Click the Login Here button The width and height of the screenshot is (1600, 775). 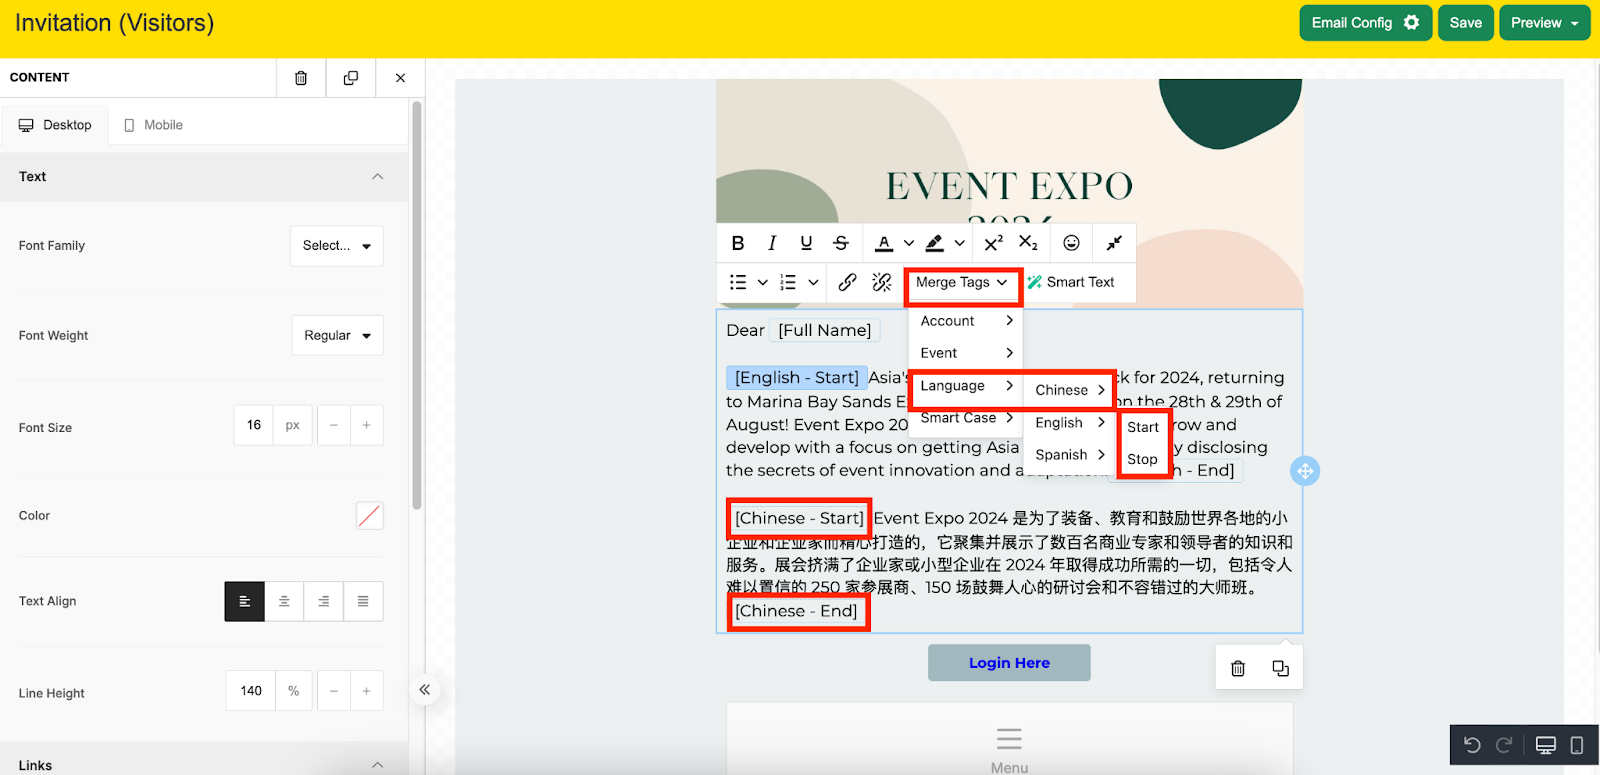pos(1009,663)
